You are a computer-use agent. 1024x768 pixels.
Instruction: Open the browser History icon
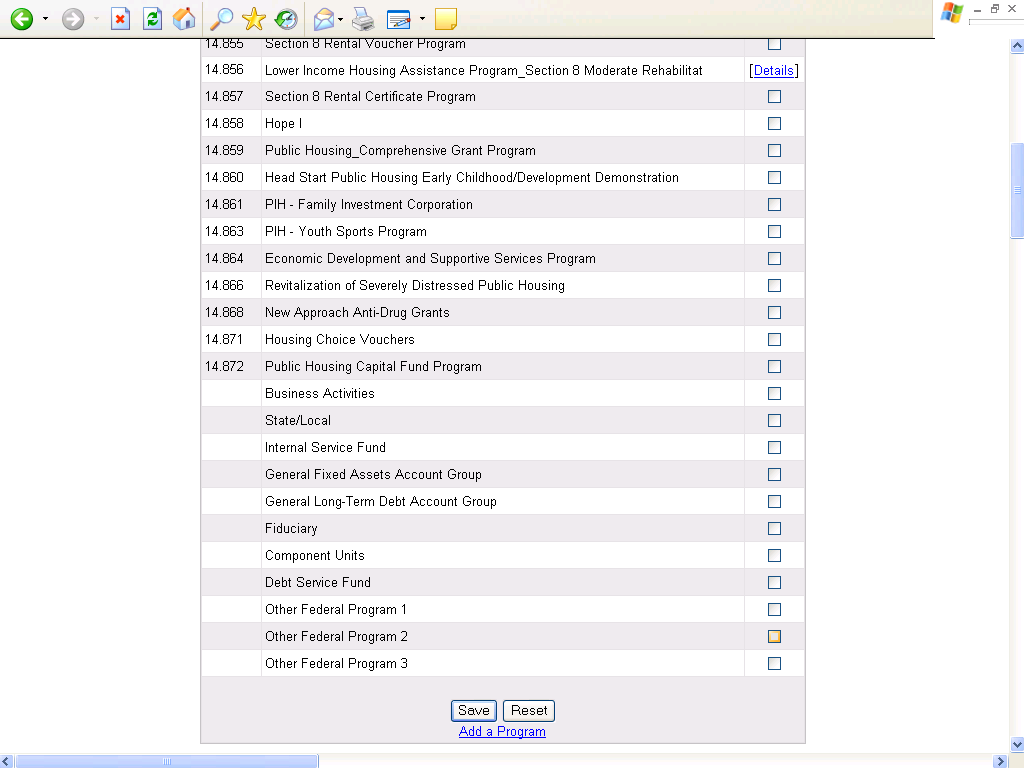[286, 18]
